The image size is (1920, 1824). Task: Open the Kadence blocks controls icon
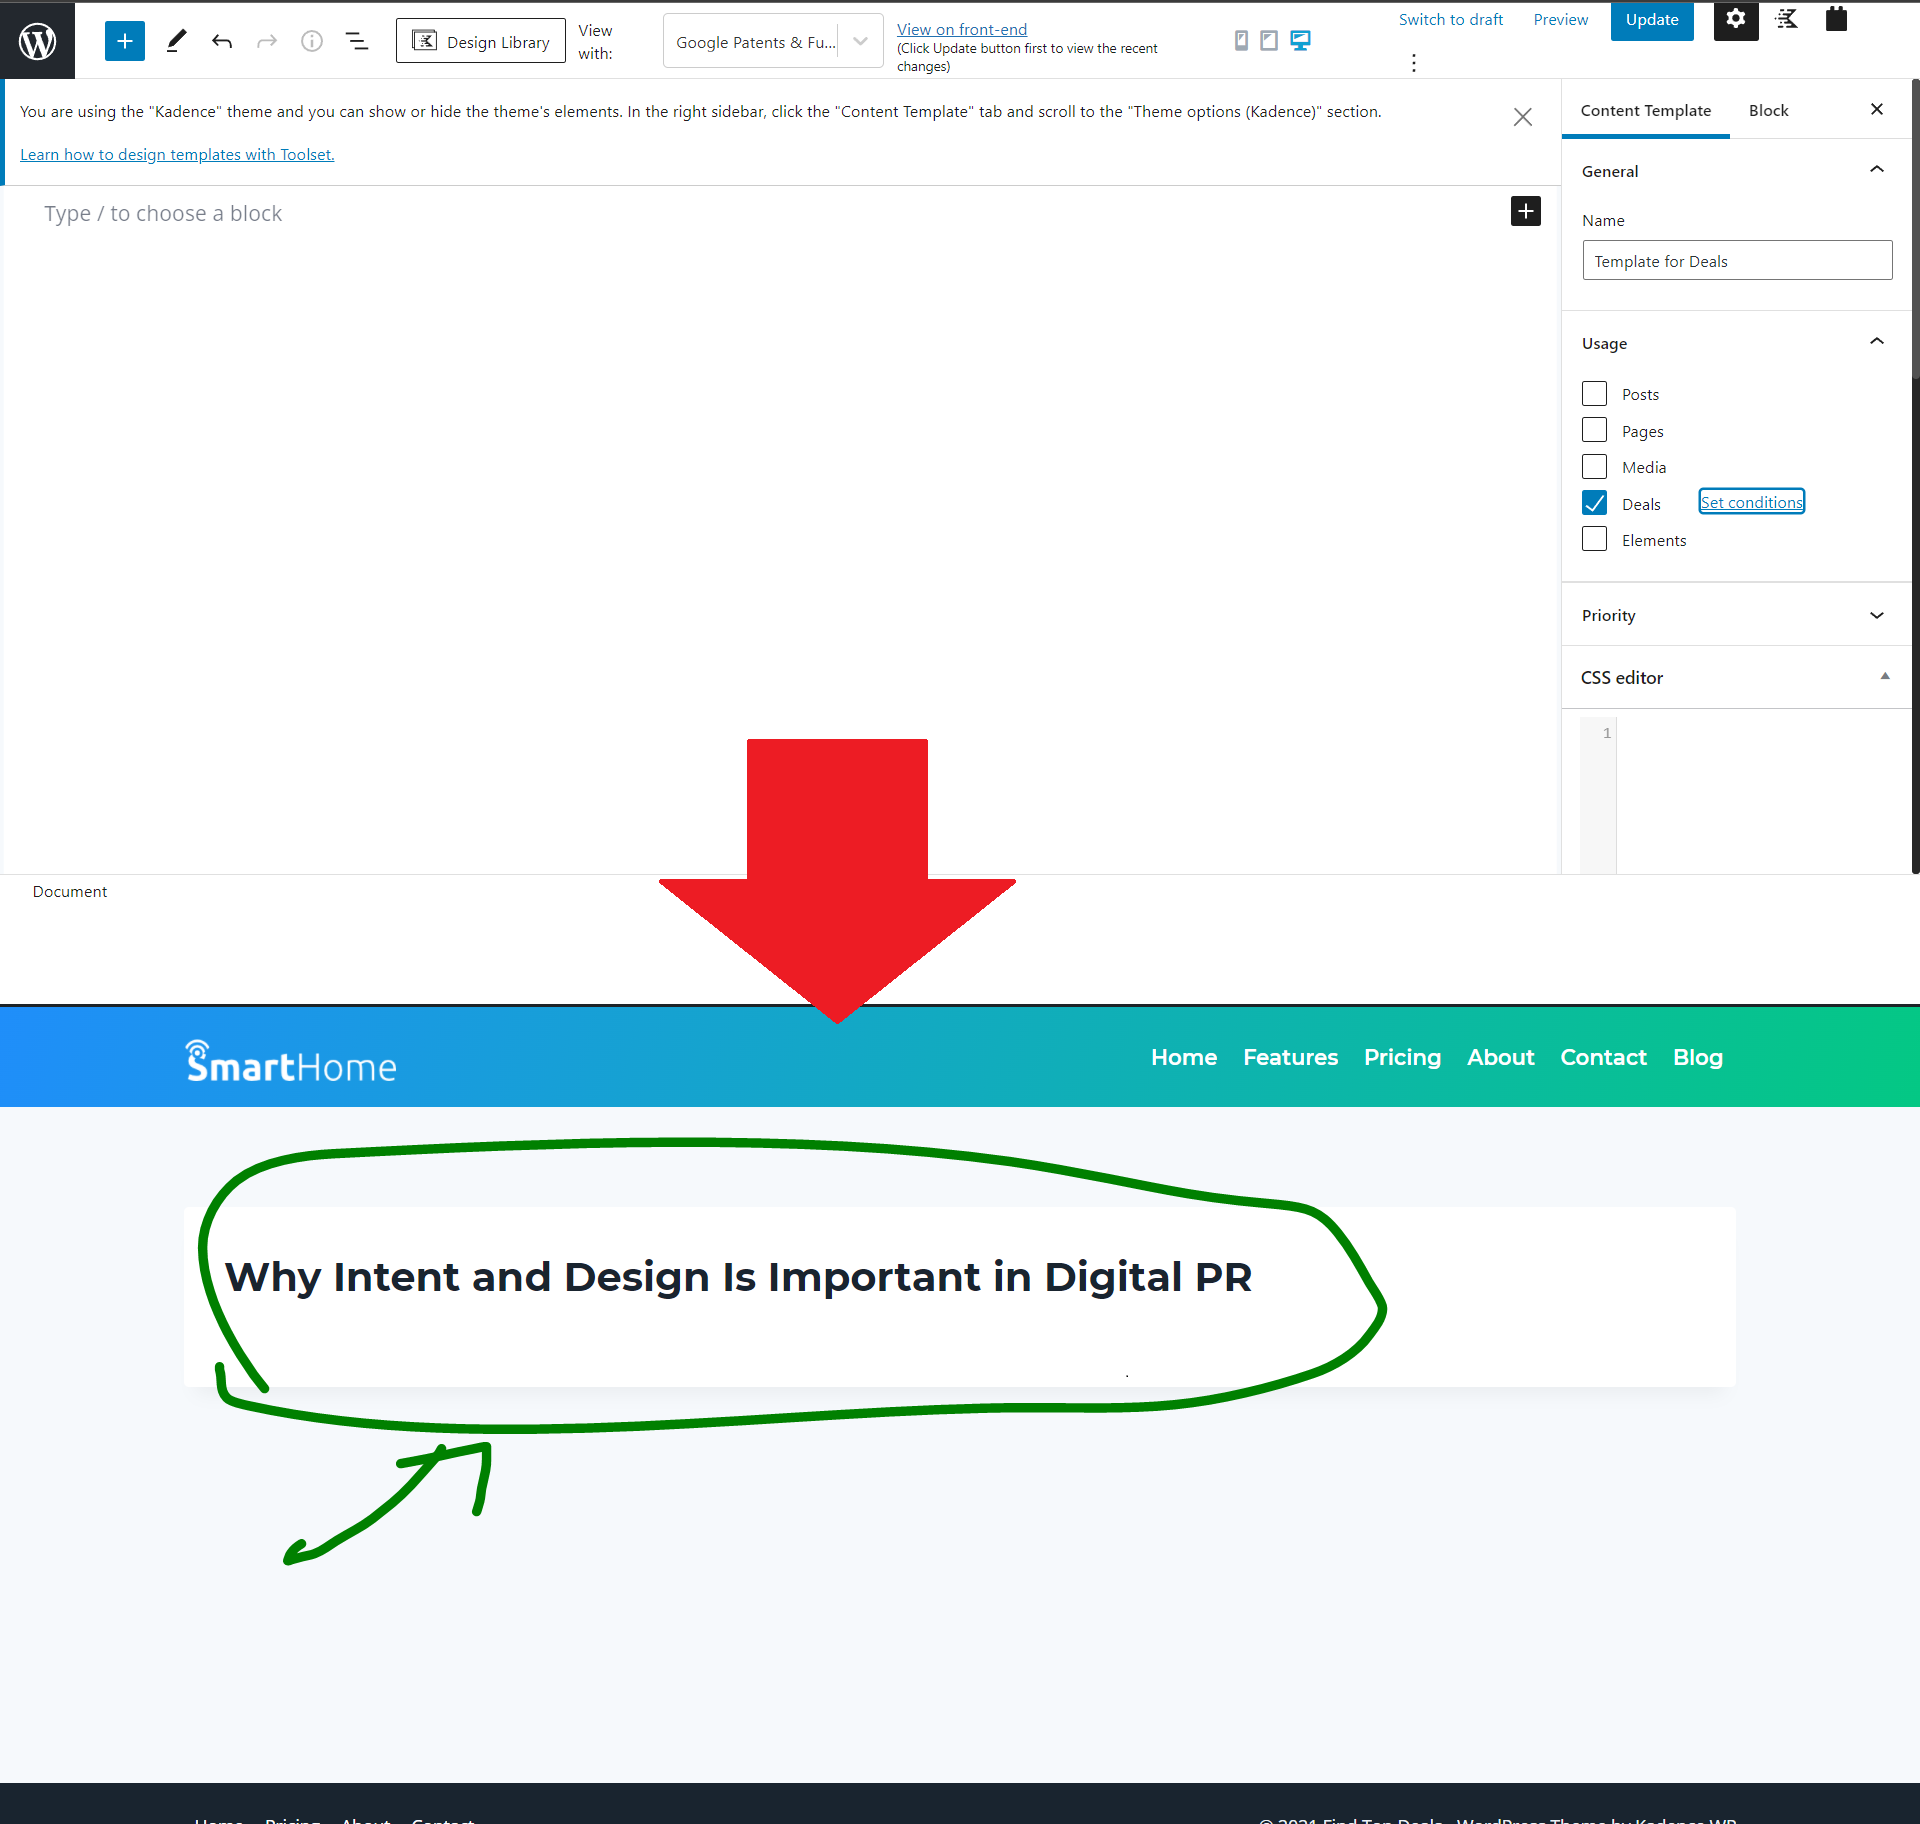[1786, 19]
